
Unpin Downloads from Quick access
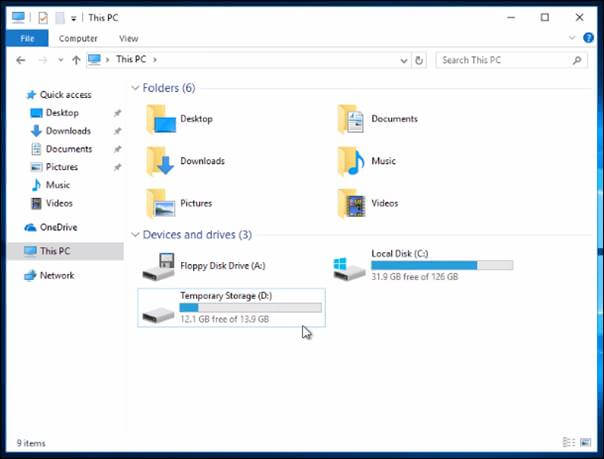[x=117, y=131]
